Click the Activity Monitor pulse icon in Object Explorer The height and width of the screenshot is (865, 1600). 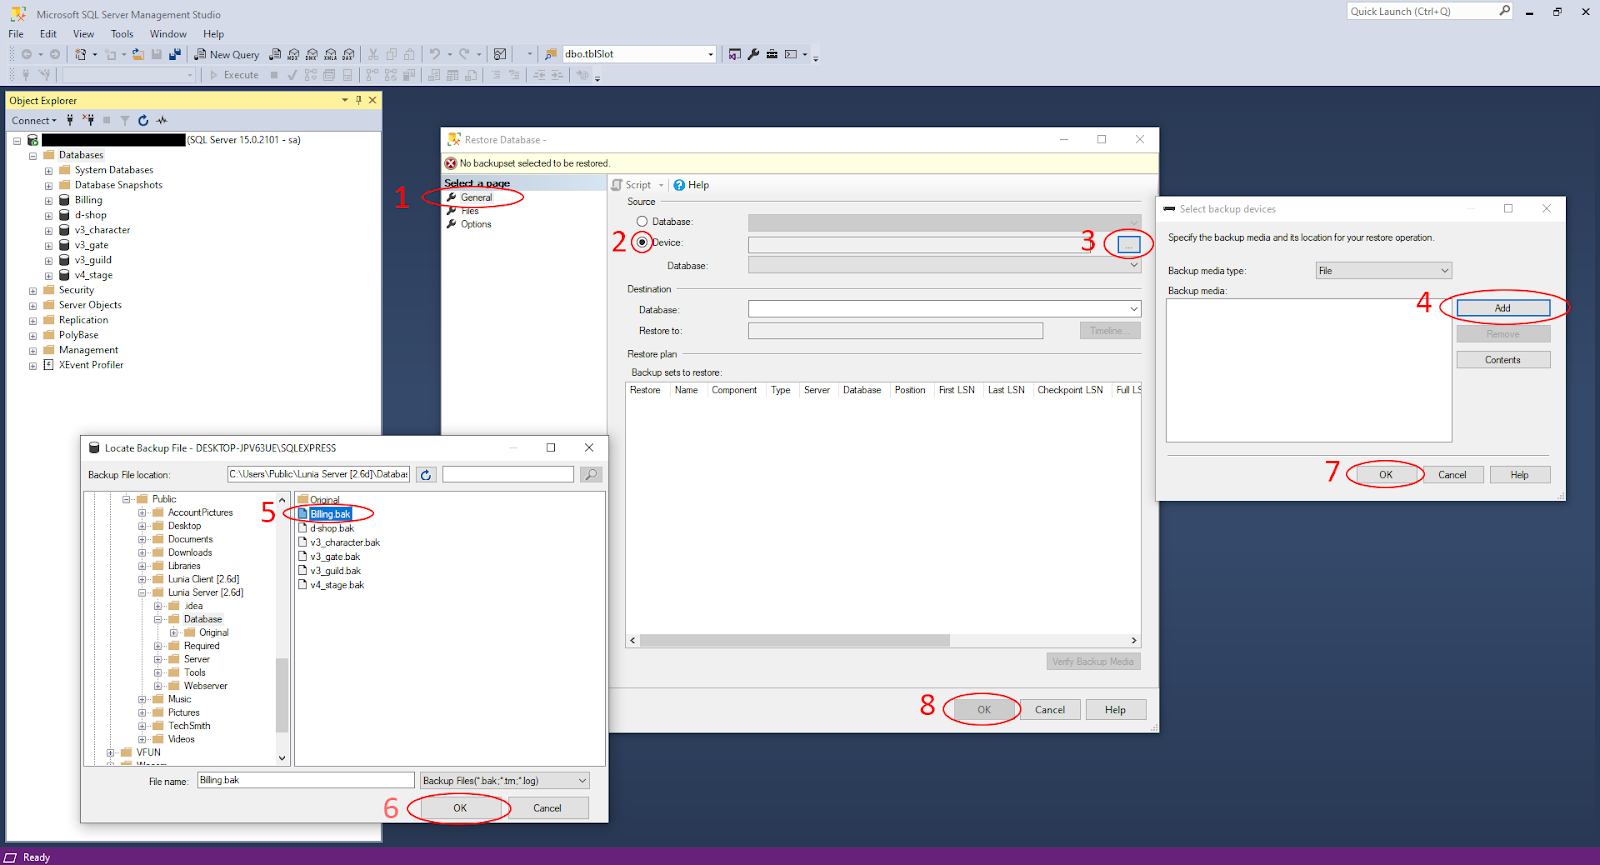[x=162, y=120]
